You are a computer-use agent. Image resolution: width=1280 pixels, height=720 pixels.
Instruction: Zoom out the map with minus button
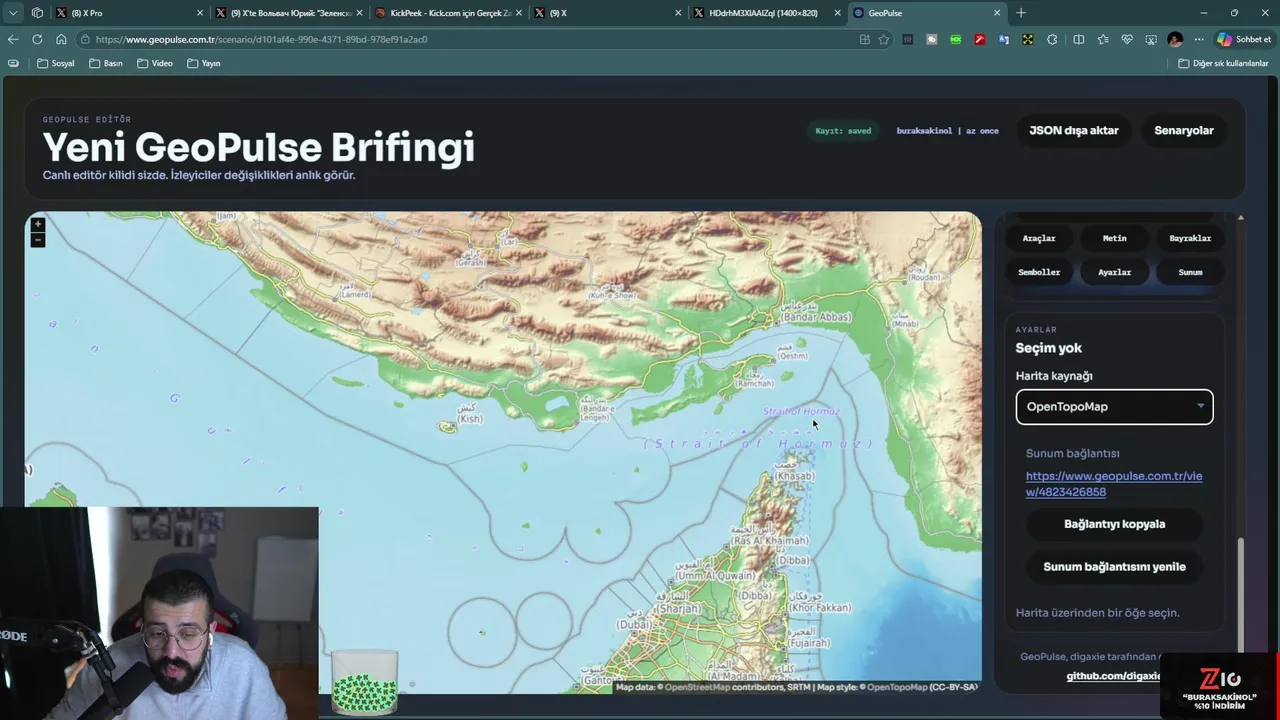point(38,240)
